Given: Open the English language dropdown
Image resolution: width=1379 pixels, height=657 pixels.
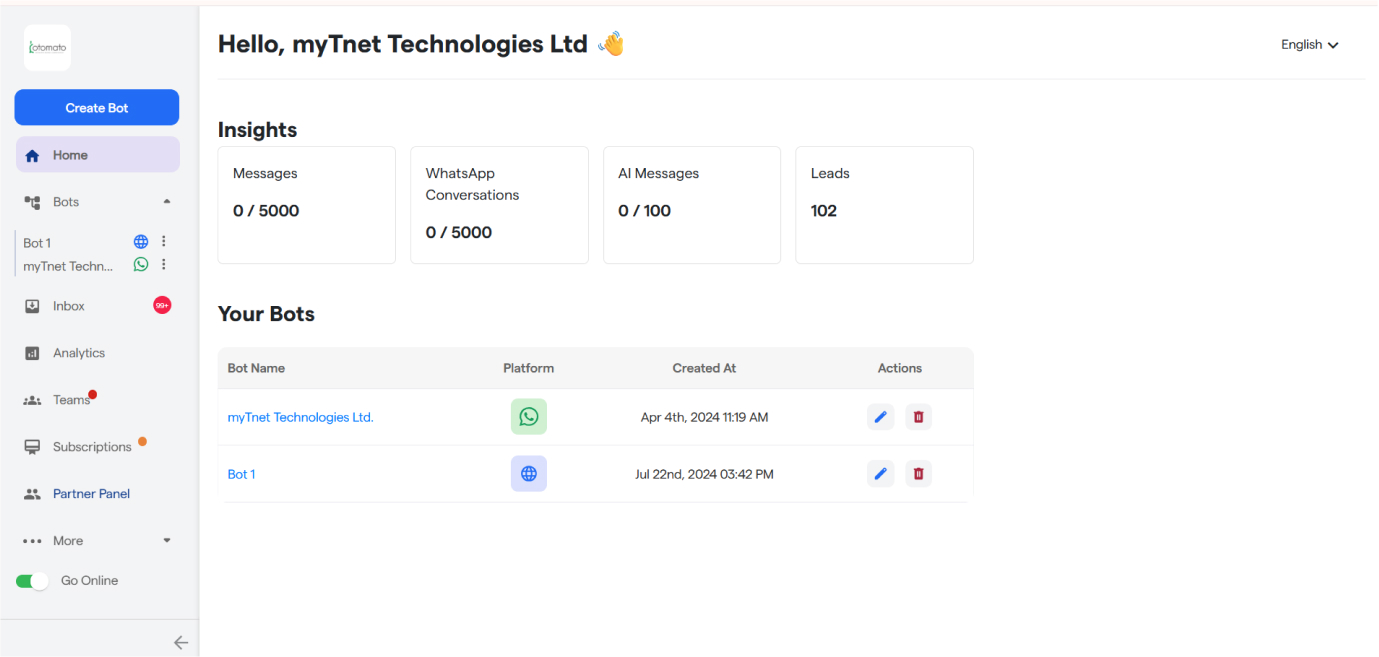Looking at the screenshot, I should tap(1309, 45).
